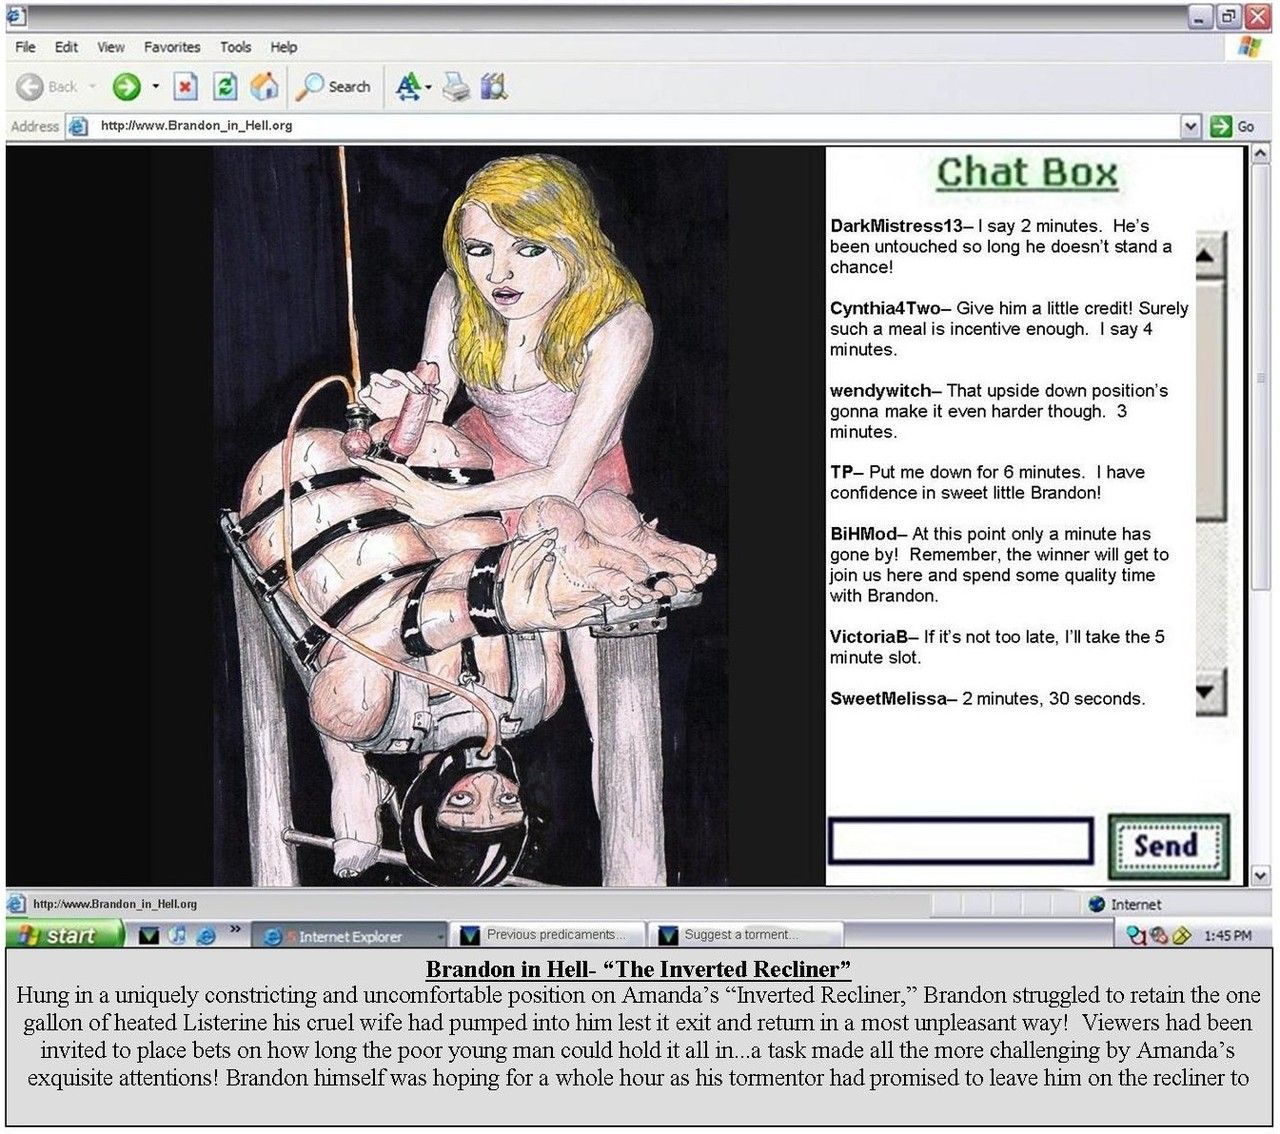Expand the quick launch chevron on taskbar
The height and width of the screenshot is (1134, 1280).
pos(236,930)
